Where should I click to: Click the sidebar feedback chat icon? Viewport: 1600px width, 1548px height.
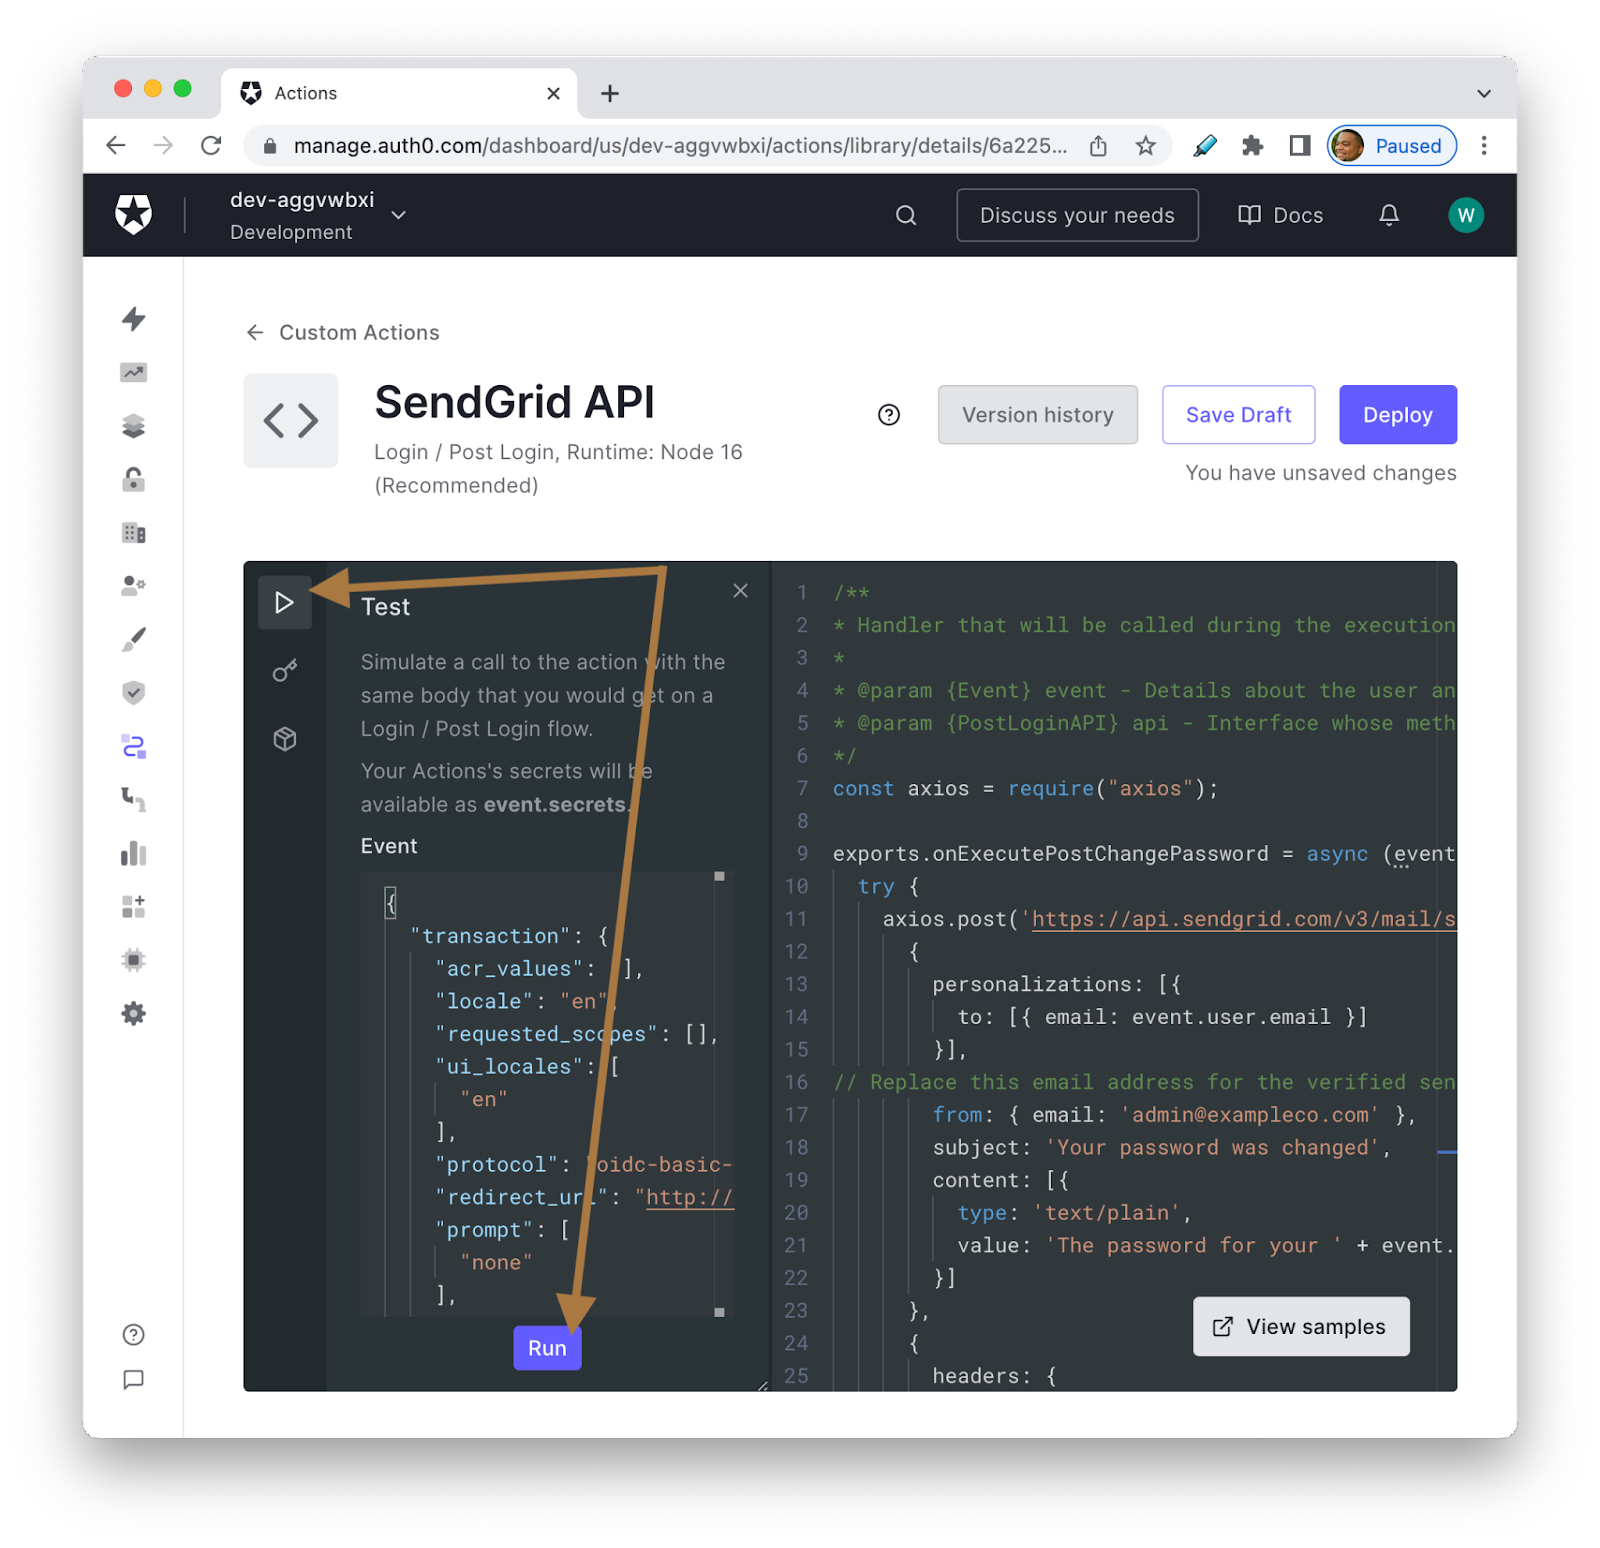coord(133,1380)
